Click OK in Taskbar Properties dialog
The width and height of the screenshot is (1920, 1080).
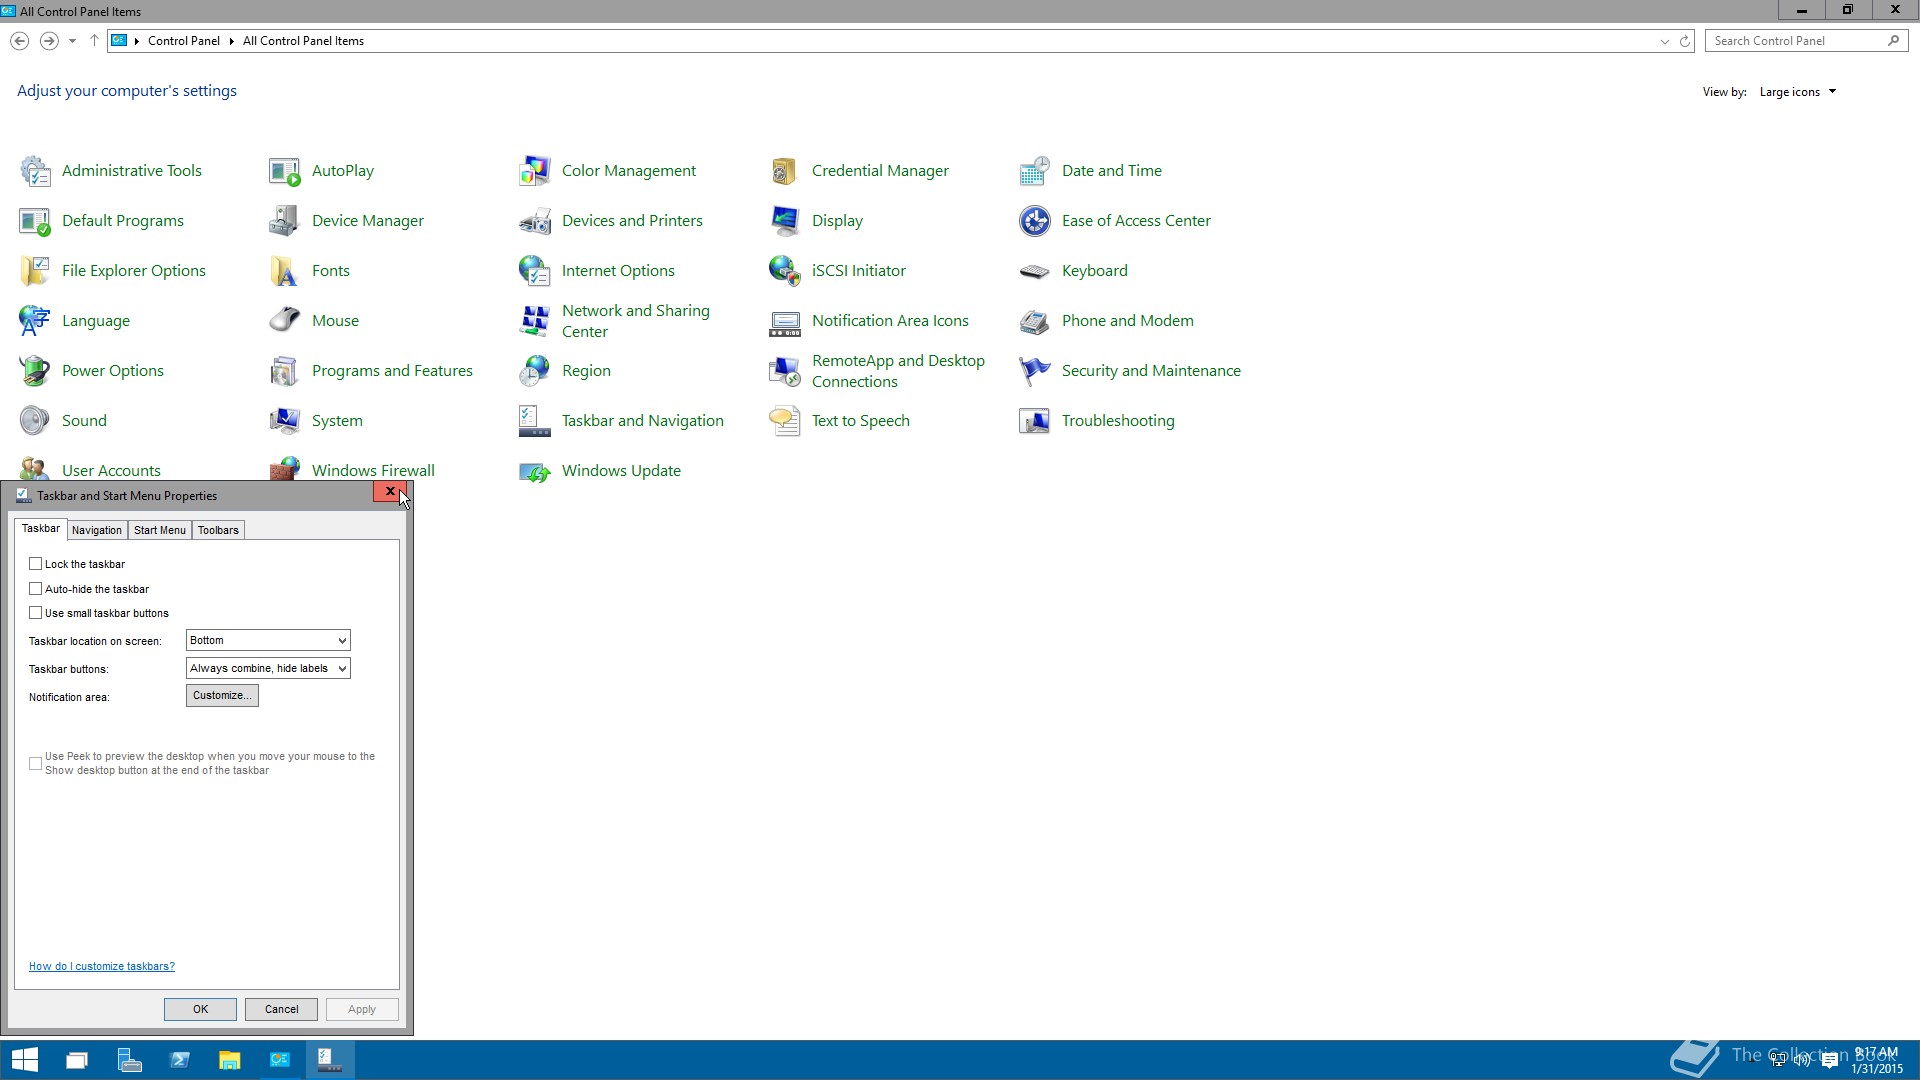[x=200, y=1009]
